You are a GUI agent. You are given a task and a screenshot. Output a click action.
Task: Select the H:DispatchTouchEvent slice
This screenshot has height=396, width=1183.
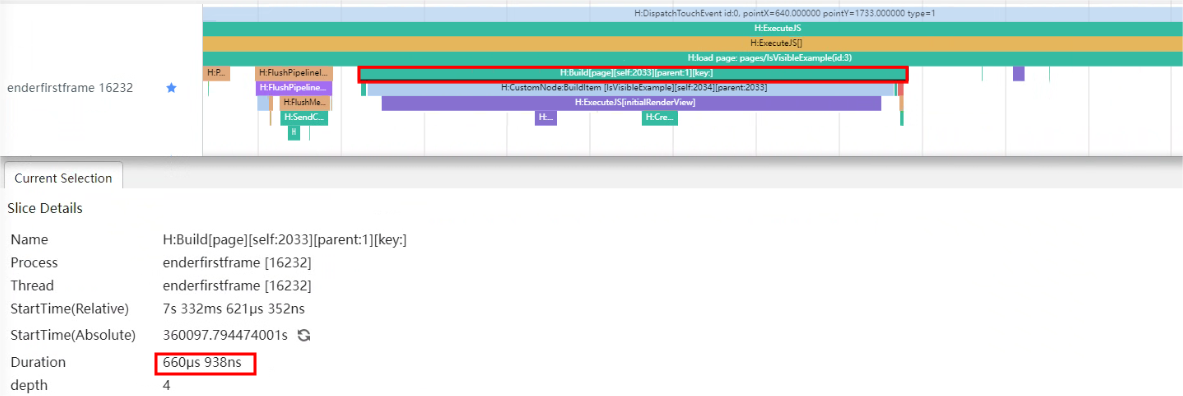coord(693,14)
